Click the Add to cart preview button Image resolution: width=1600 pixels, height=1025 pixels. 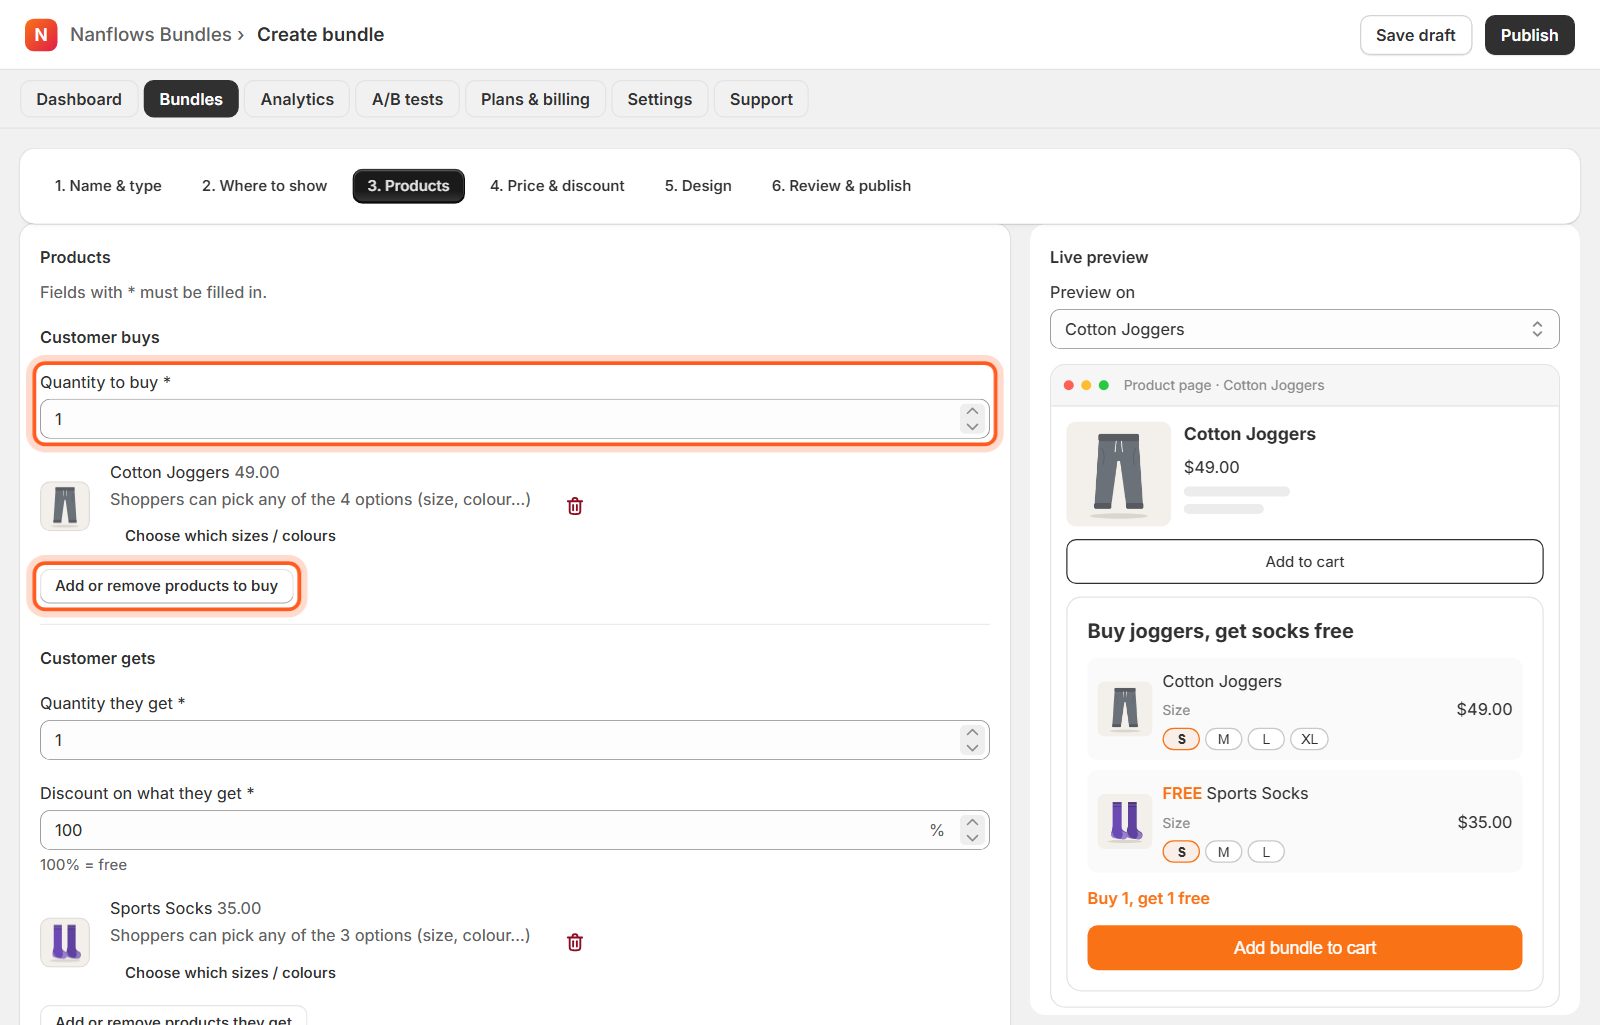[1304, 562]
